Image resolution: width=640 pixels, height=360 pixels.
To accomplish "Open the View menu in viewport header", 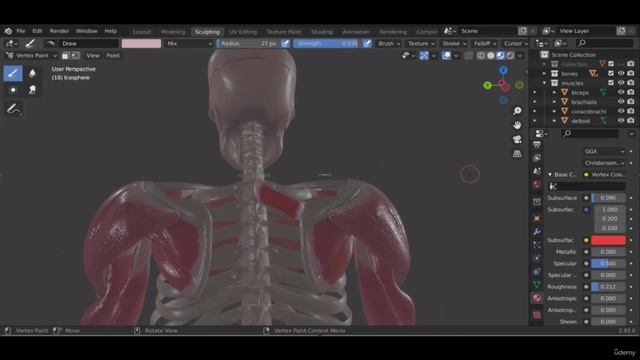I will pyautogui.click(x=93, y=56).
